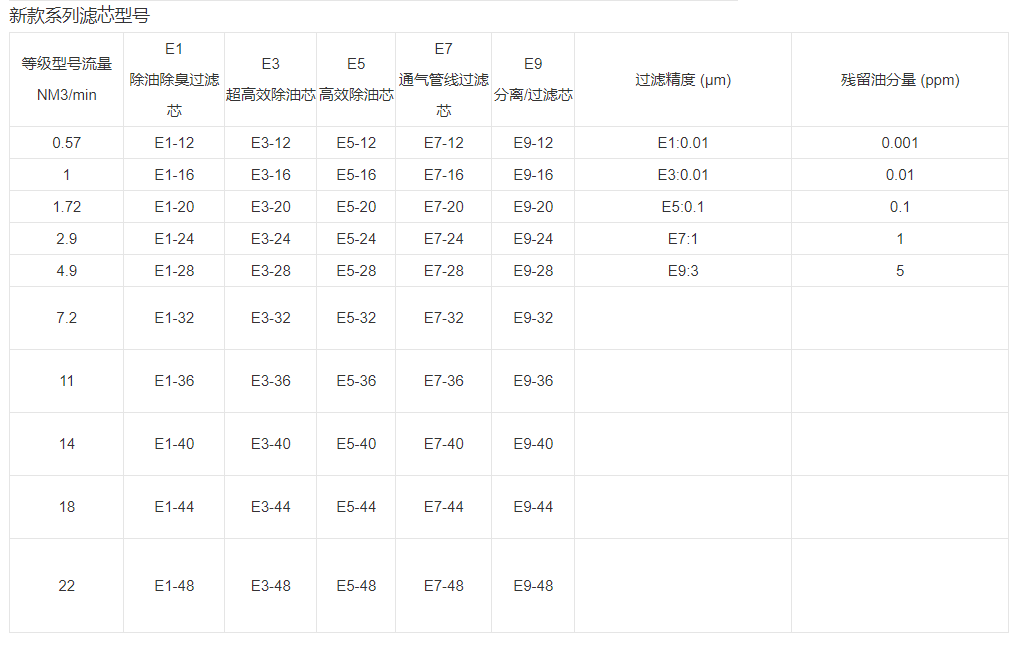Click the residual oil value 5
The height and width of the screenshot is (645, 1023).
(x=899, y=270)
